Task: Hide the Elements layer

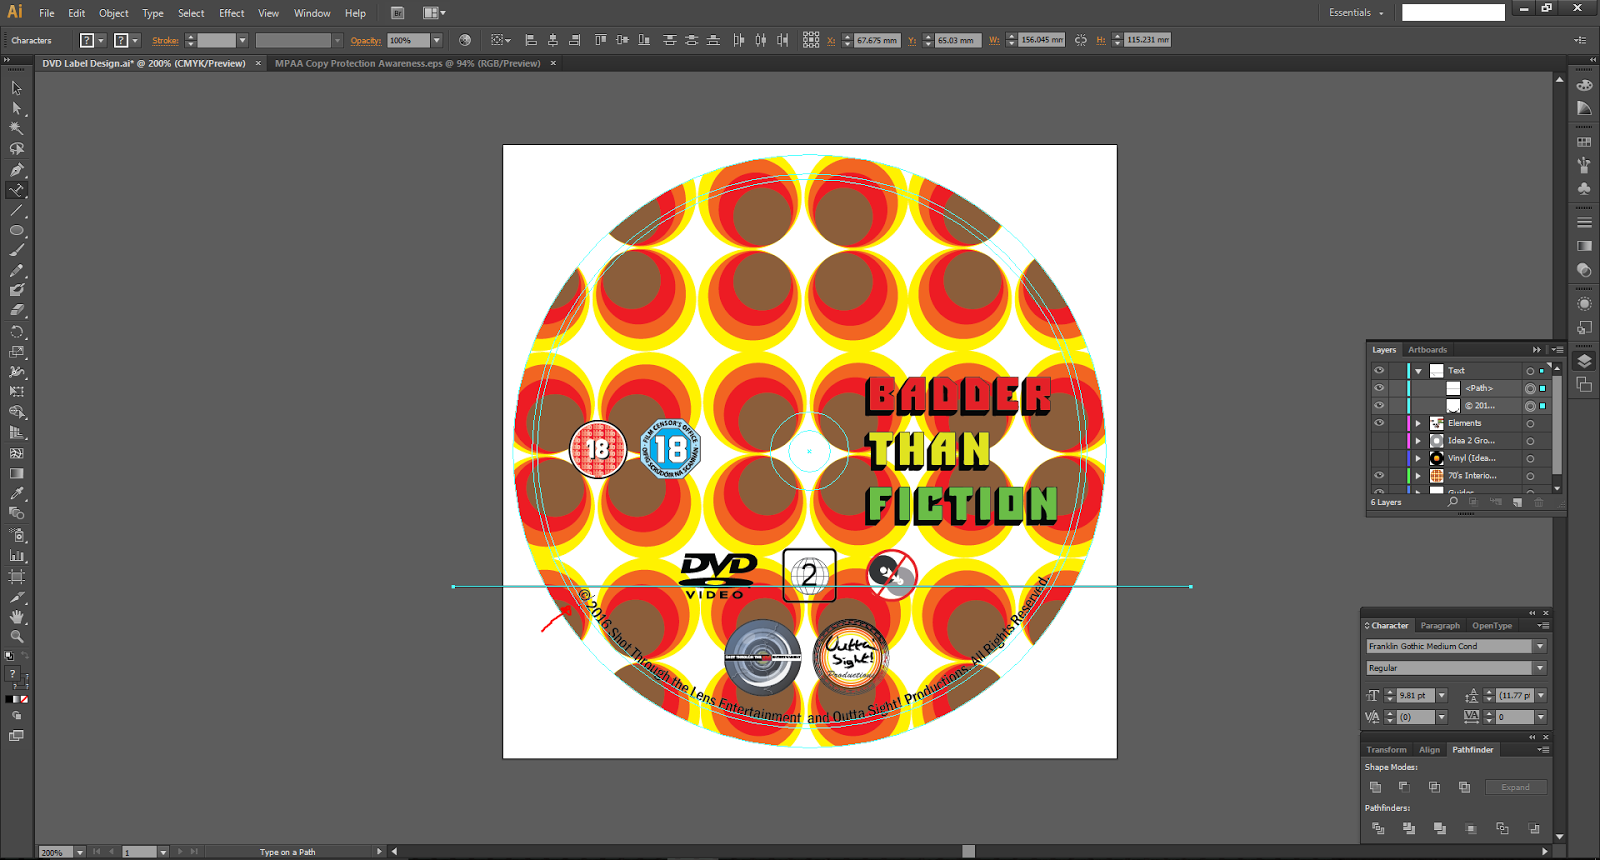Action: pyautogui.click(x=1379, y=423)
